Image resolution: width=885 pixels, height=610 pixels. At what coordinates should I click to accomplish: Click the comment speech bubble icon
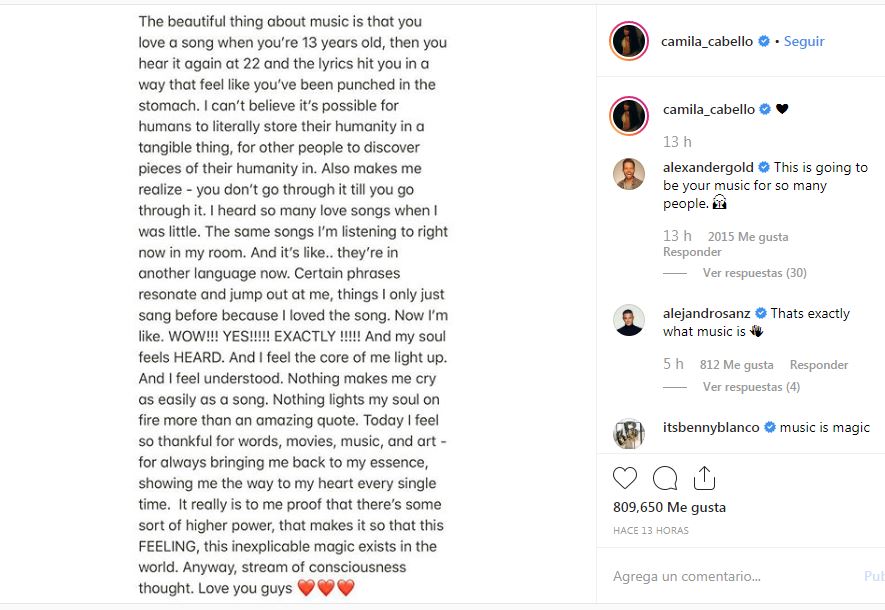(665, 477)
